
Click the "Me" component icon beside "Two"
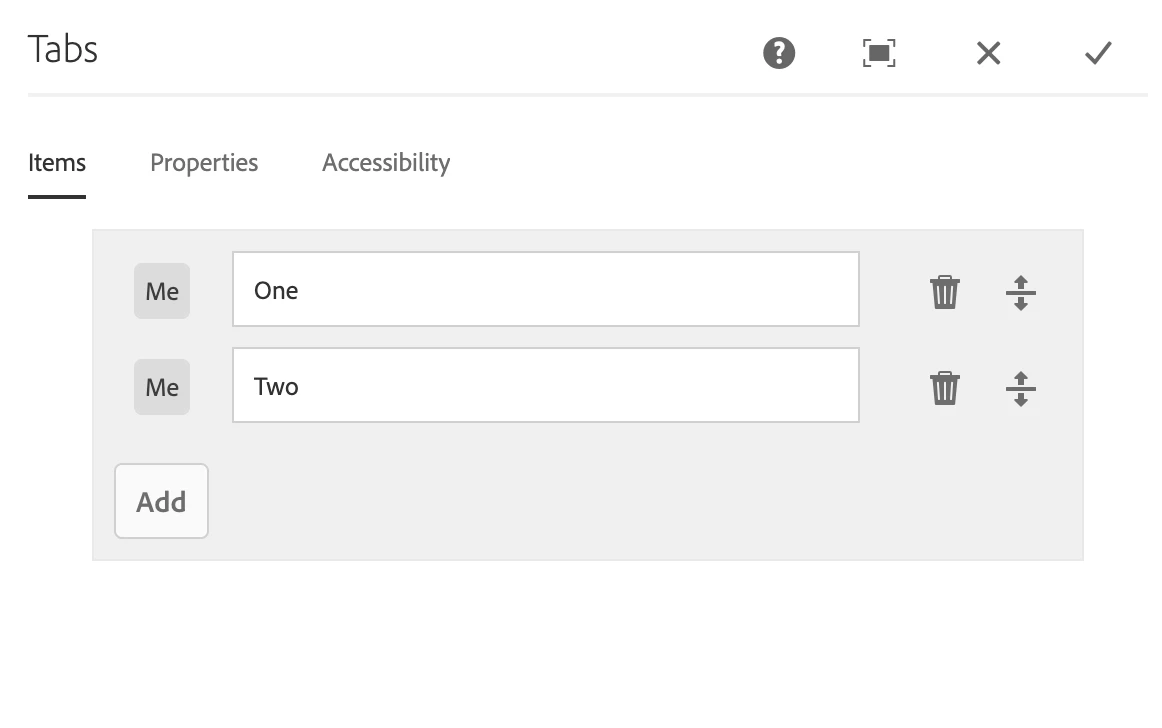point(162,387)
